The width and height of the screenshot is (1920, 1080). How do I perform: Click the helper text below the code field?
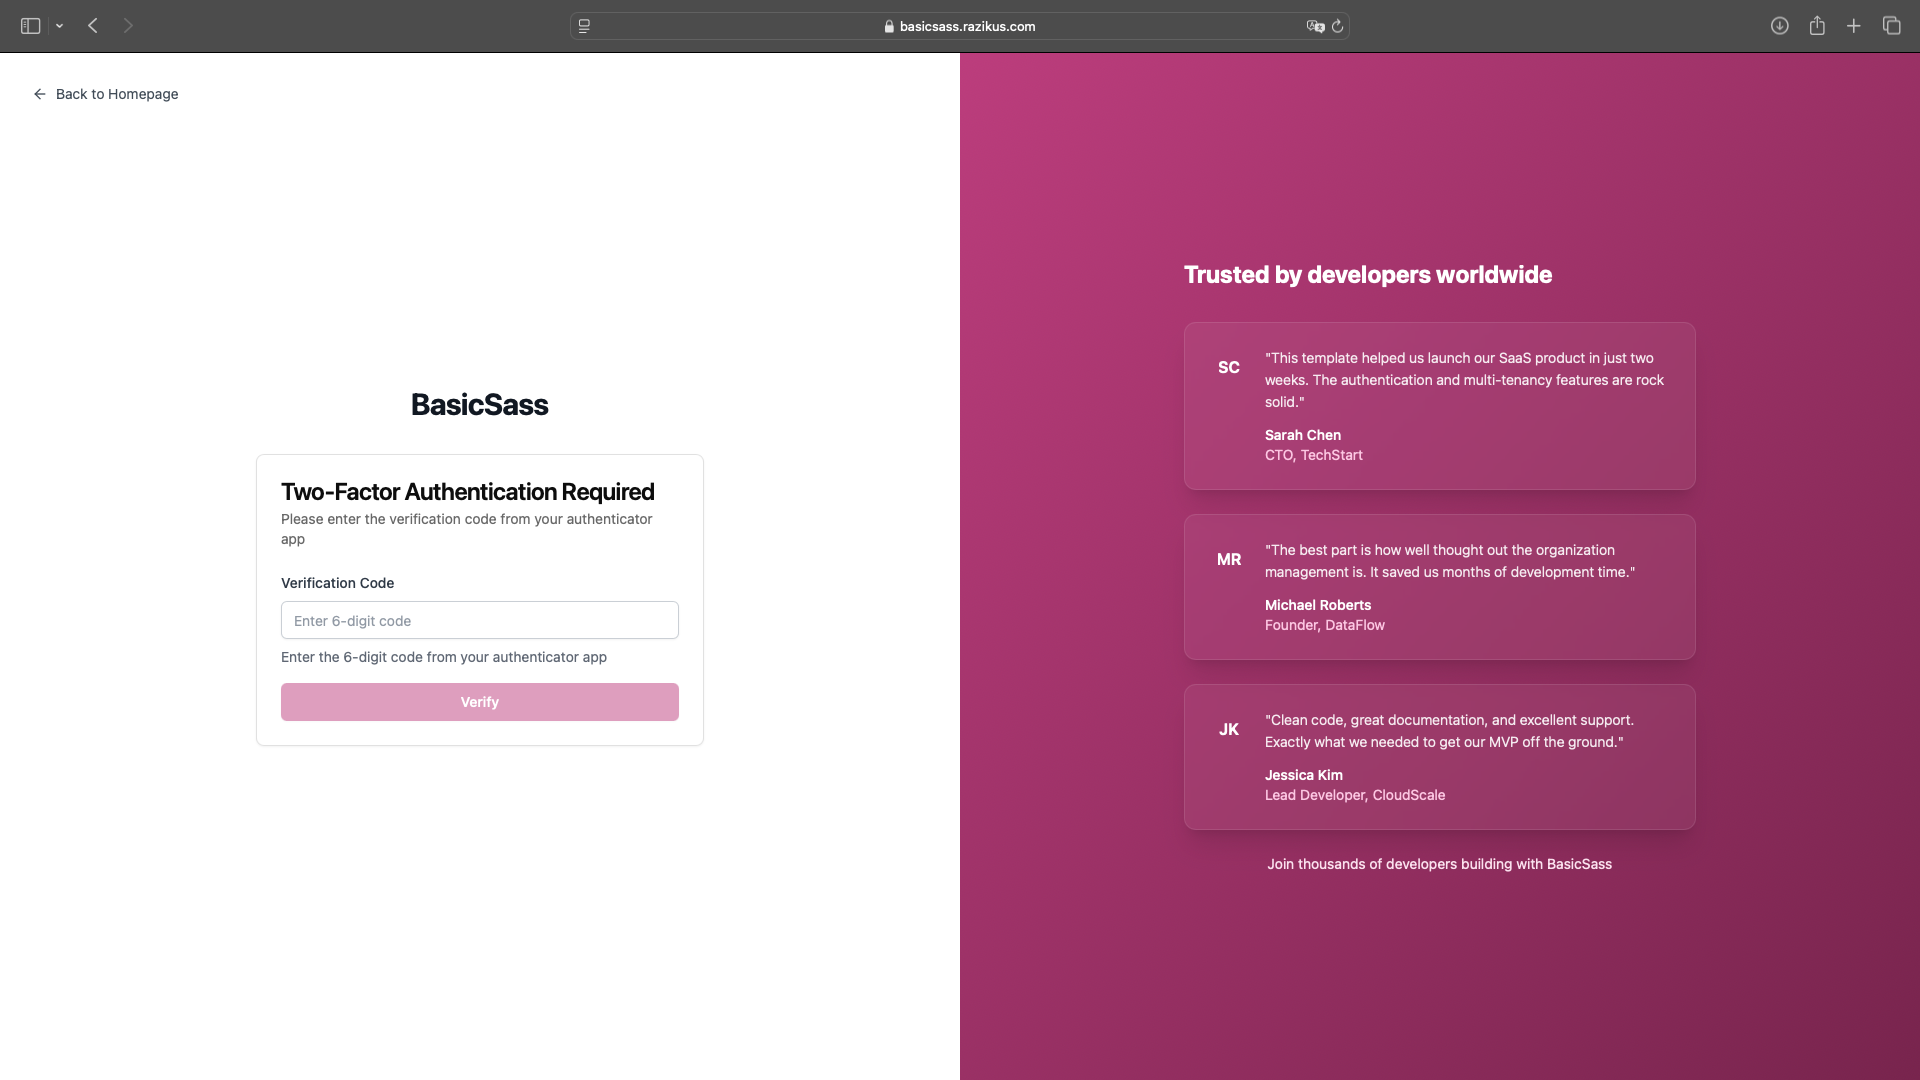[444, 657]
